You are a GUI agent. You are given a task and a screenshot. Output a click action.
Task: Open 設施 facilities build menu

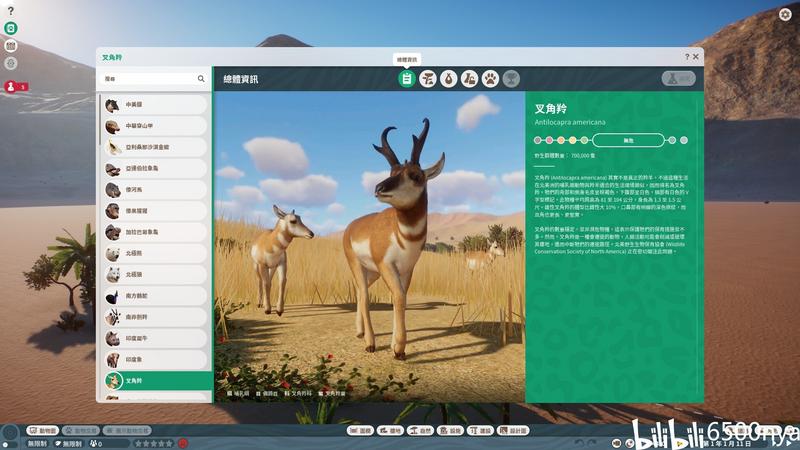coord(450,431)
